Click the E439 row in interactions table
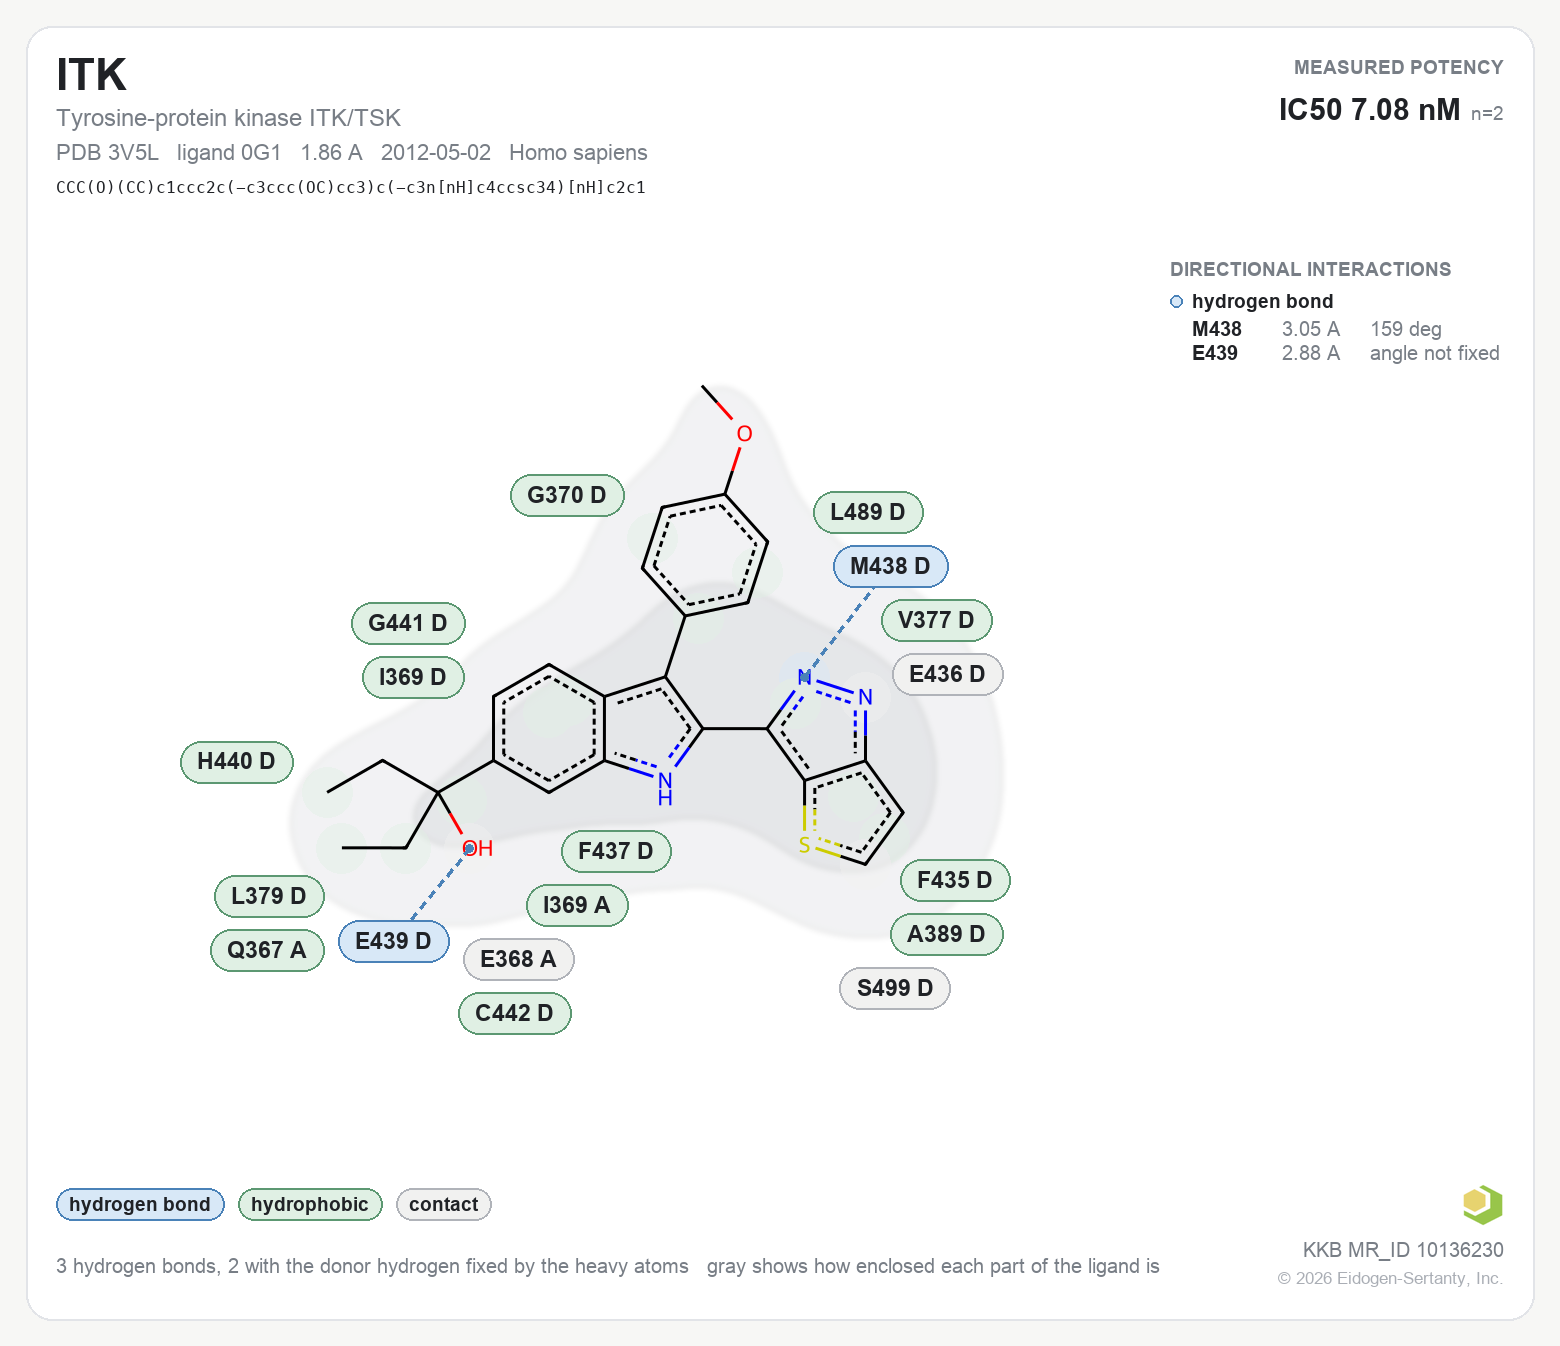 [1346, 353]
